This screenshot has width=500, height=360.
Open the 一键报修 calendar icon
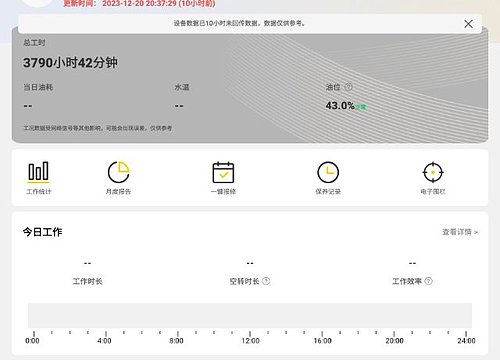[223, 172]
